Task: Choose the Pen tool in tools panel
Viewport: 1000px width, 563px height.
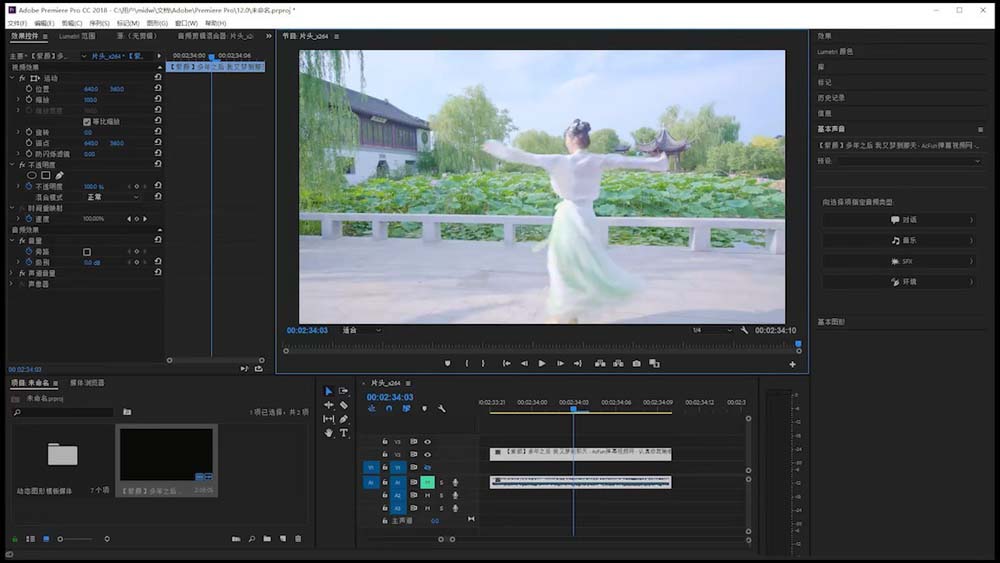Action: point(344,419)
